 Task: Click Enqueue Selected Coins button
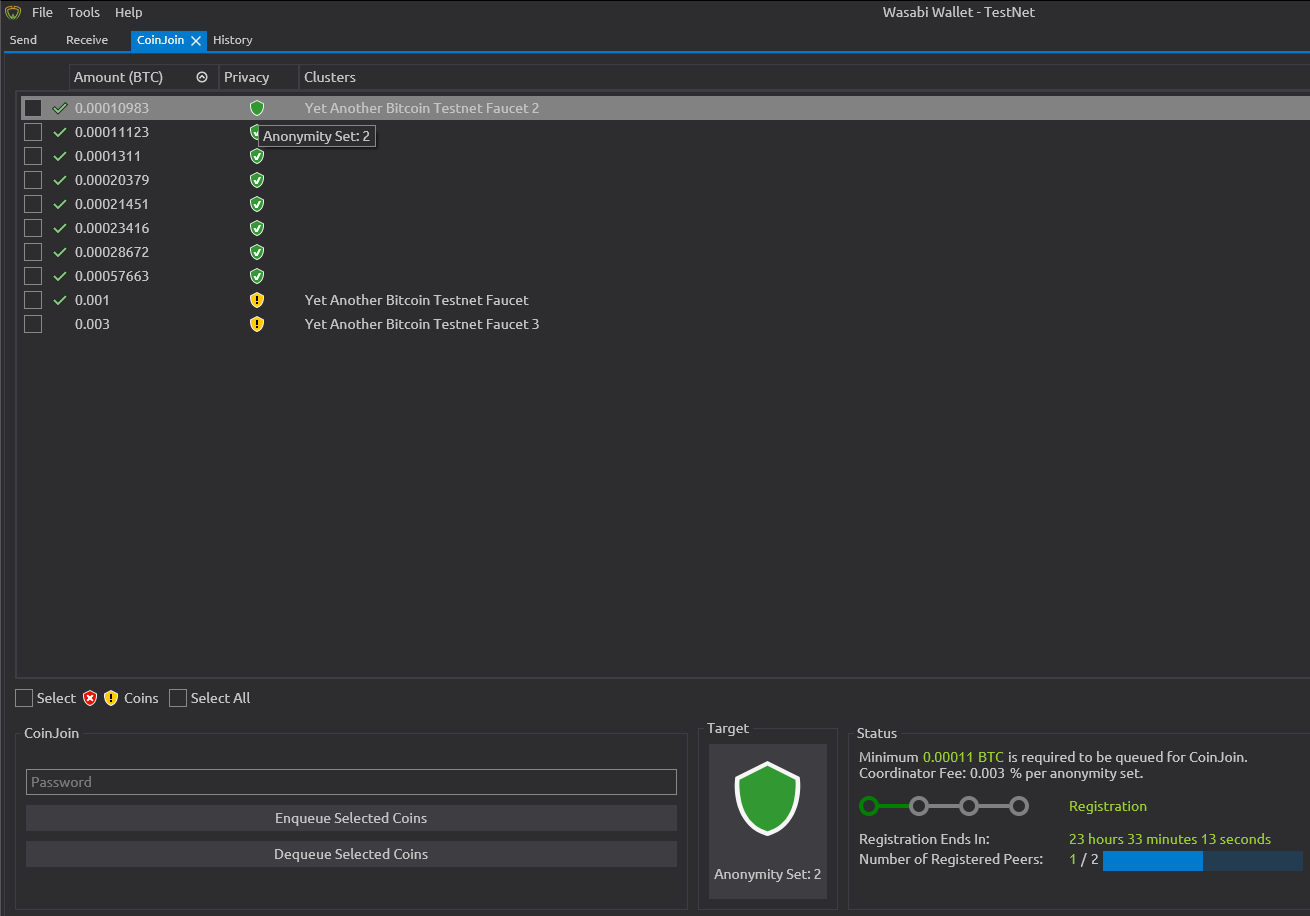coord(351,818)
